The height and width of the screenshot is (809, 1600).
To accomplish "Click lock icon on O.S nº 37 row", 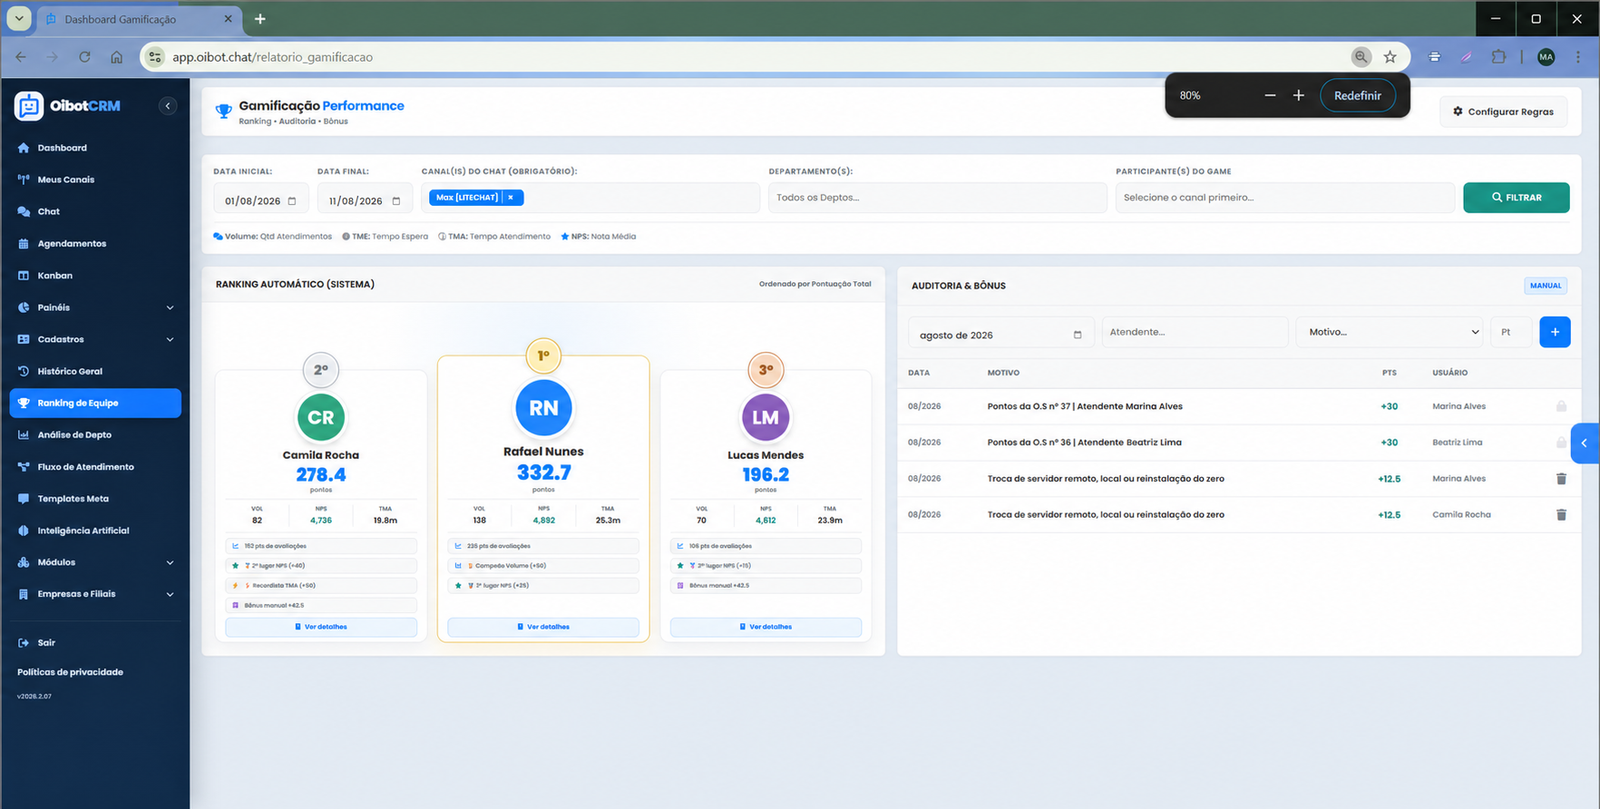I will click(1561, 407).
